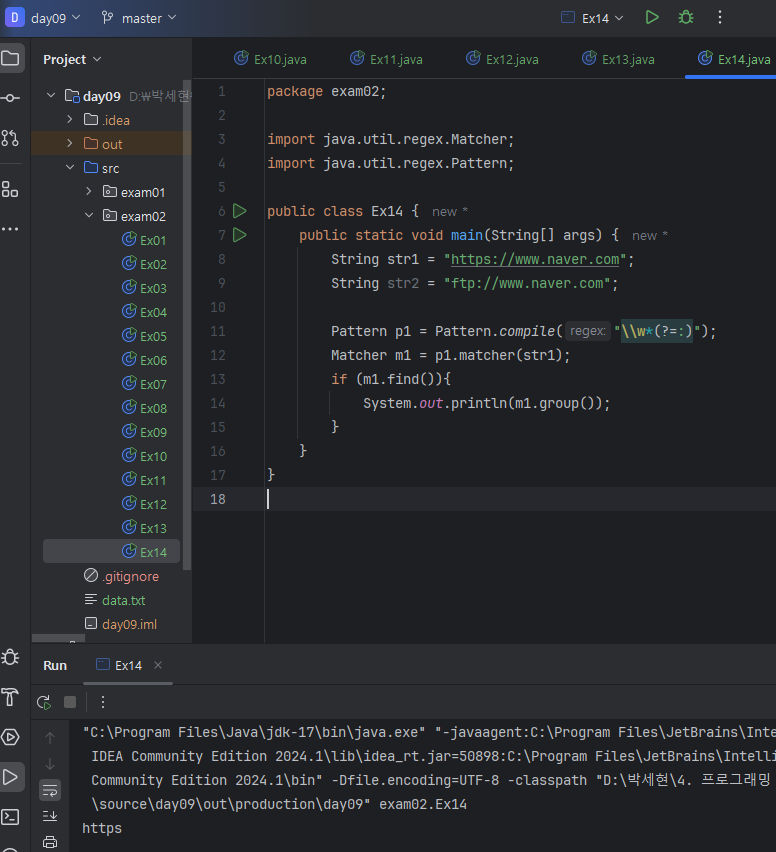The height and width of the screenshot is (852, 776).
Task: Toggle the Project tool window folder icon
Action: pos(10,58)
